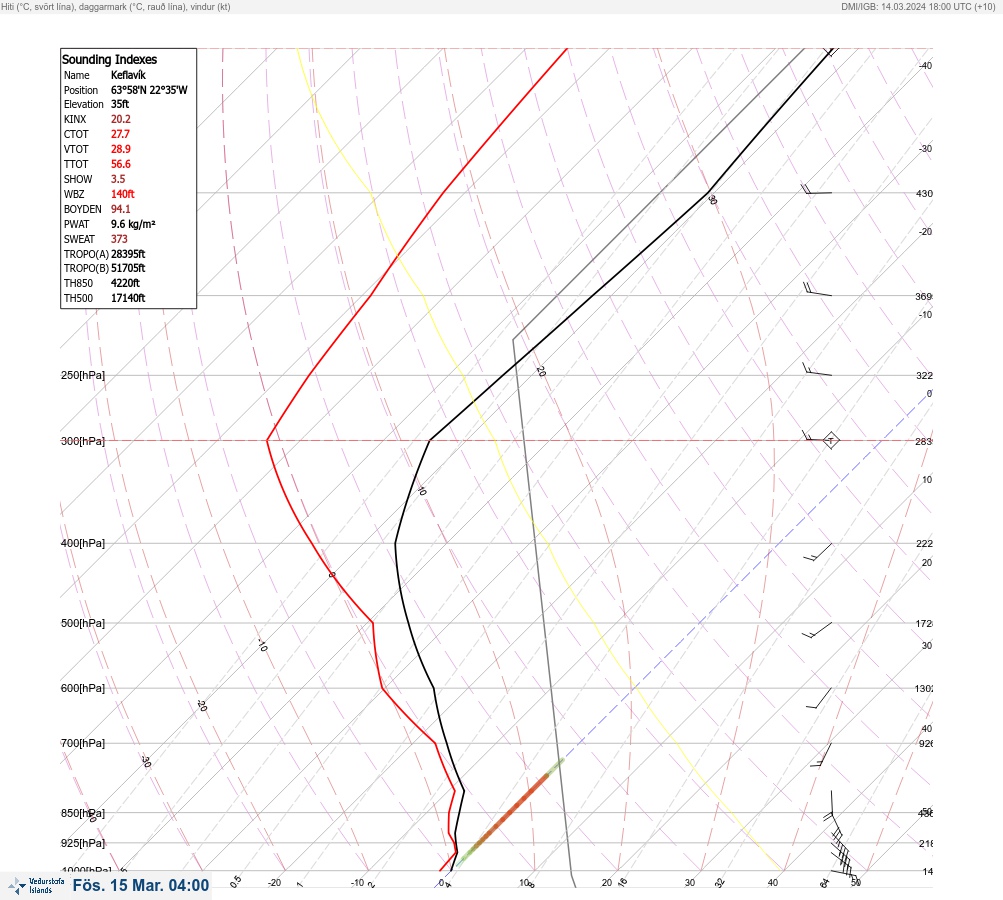Click the -40 temperature label at top right
Viewport: 1003px width, 900px height.
pyautogui.click(x=926, y=65)
